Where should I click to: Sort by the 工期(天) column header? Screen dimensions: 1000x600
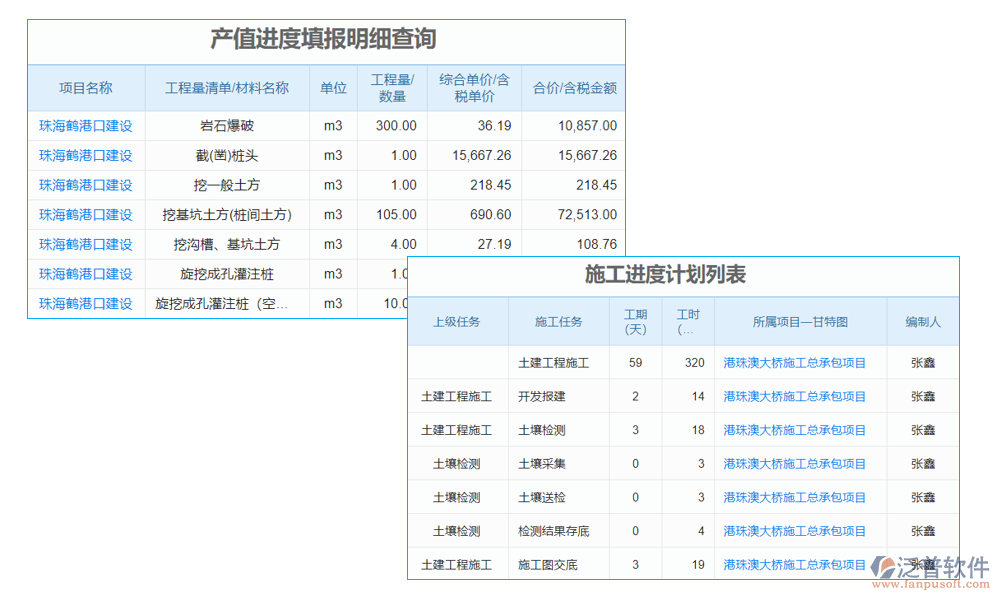pos(636,320)
